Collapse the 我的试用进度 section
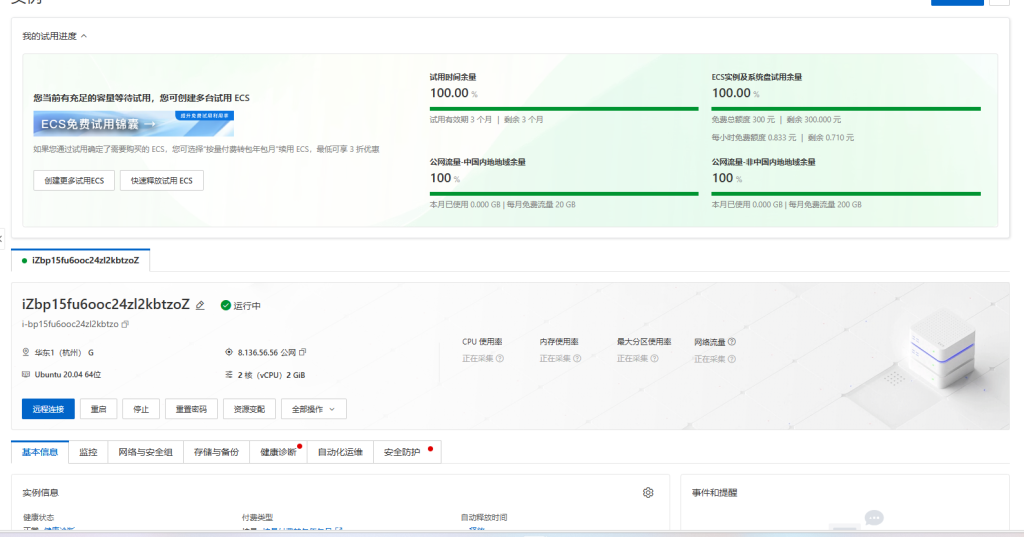This screenshot has height=537, width=1024. pos(84,36)
